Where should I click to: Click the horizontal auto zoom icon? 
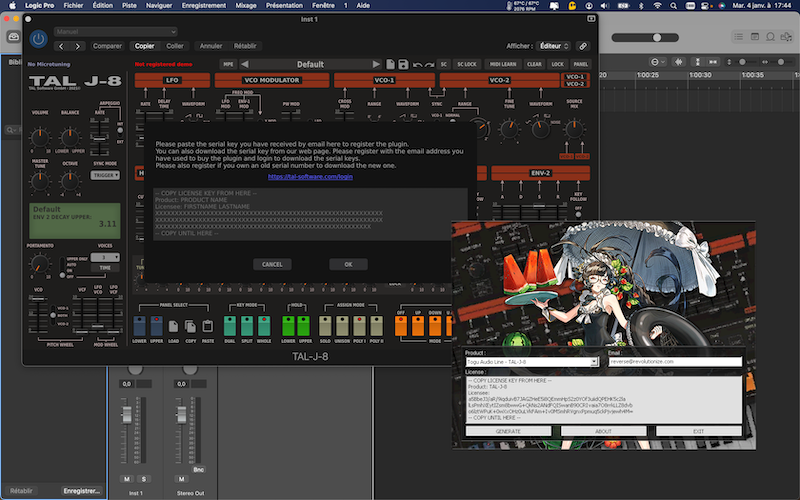coord(713,62)
